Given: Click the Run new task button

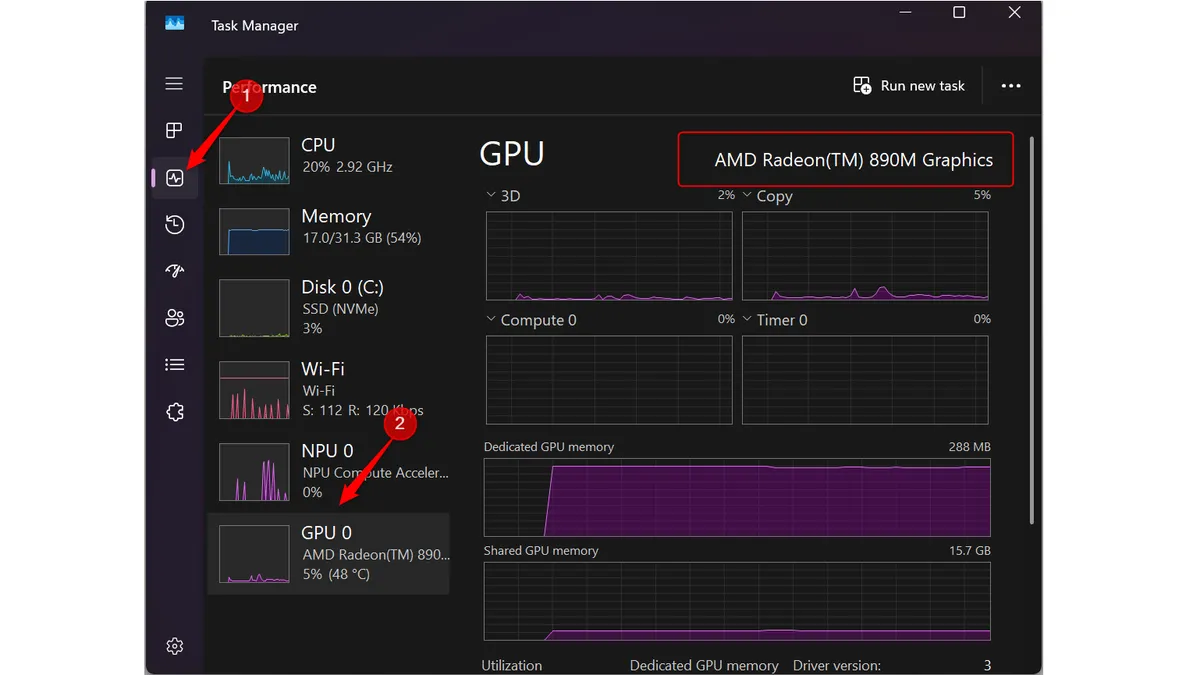Looking at the screenshot, I should point(908,86).
